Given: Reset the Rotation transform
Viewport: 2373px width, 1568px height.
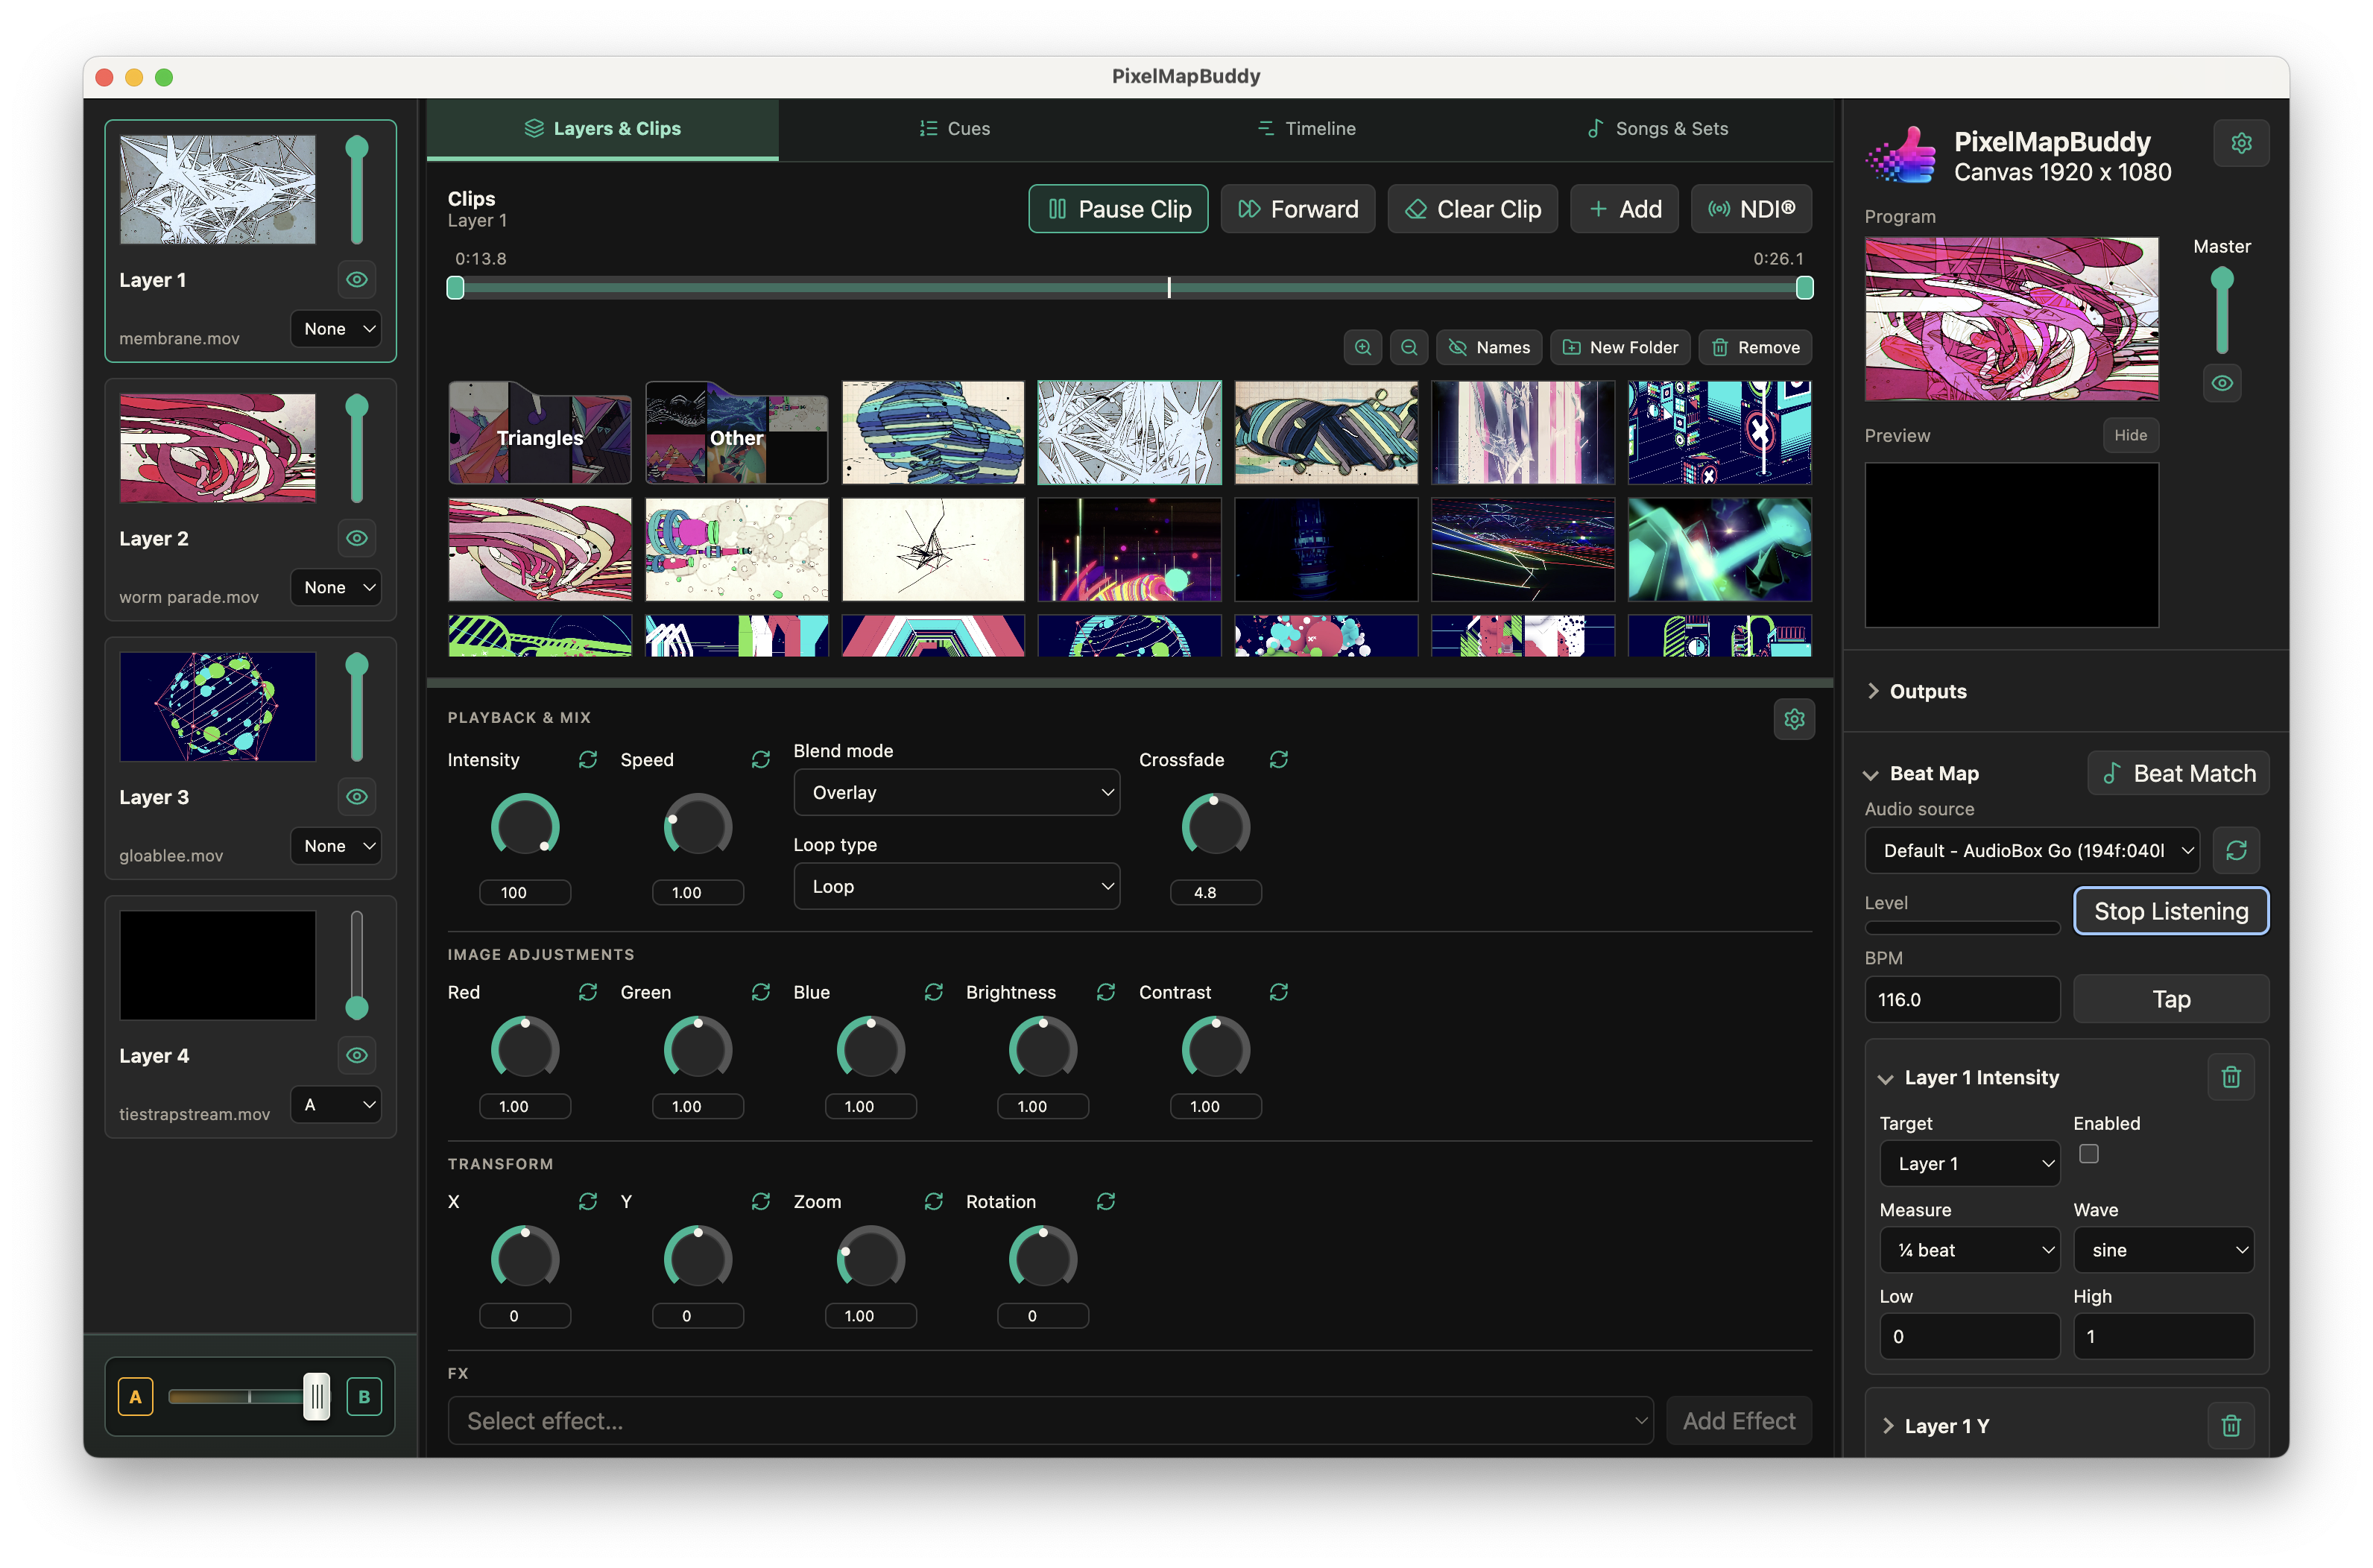Looking at the screenshot, I should [1105, 1201].
